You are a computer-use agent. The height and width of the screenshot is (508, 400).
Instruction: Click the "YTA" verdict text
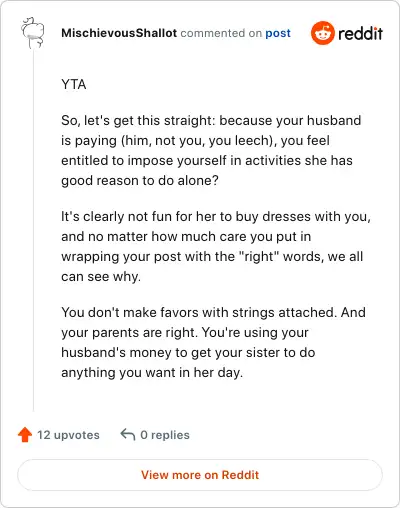(x=74, y=84)
